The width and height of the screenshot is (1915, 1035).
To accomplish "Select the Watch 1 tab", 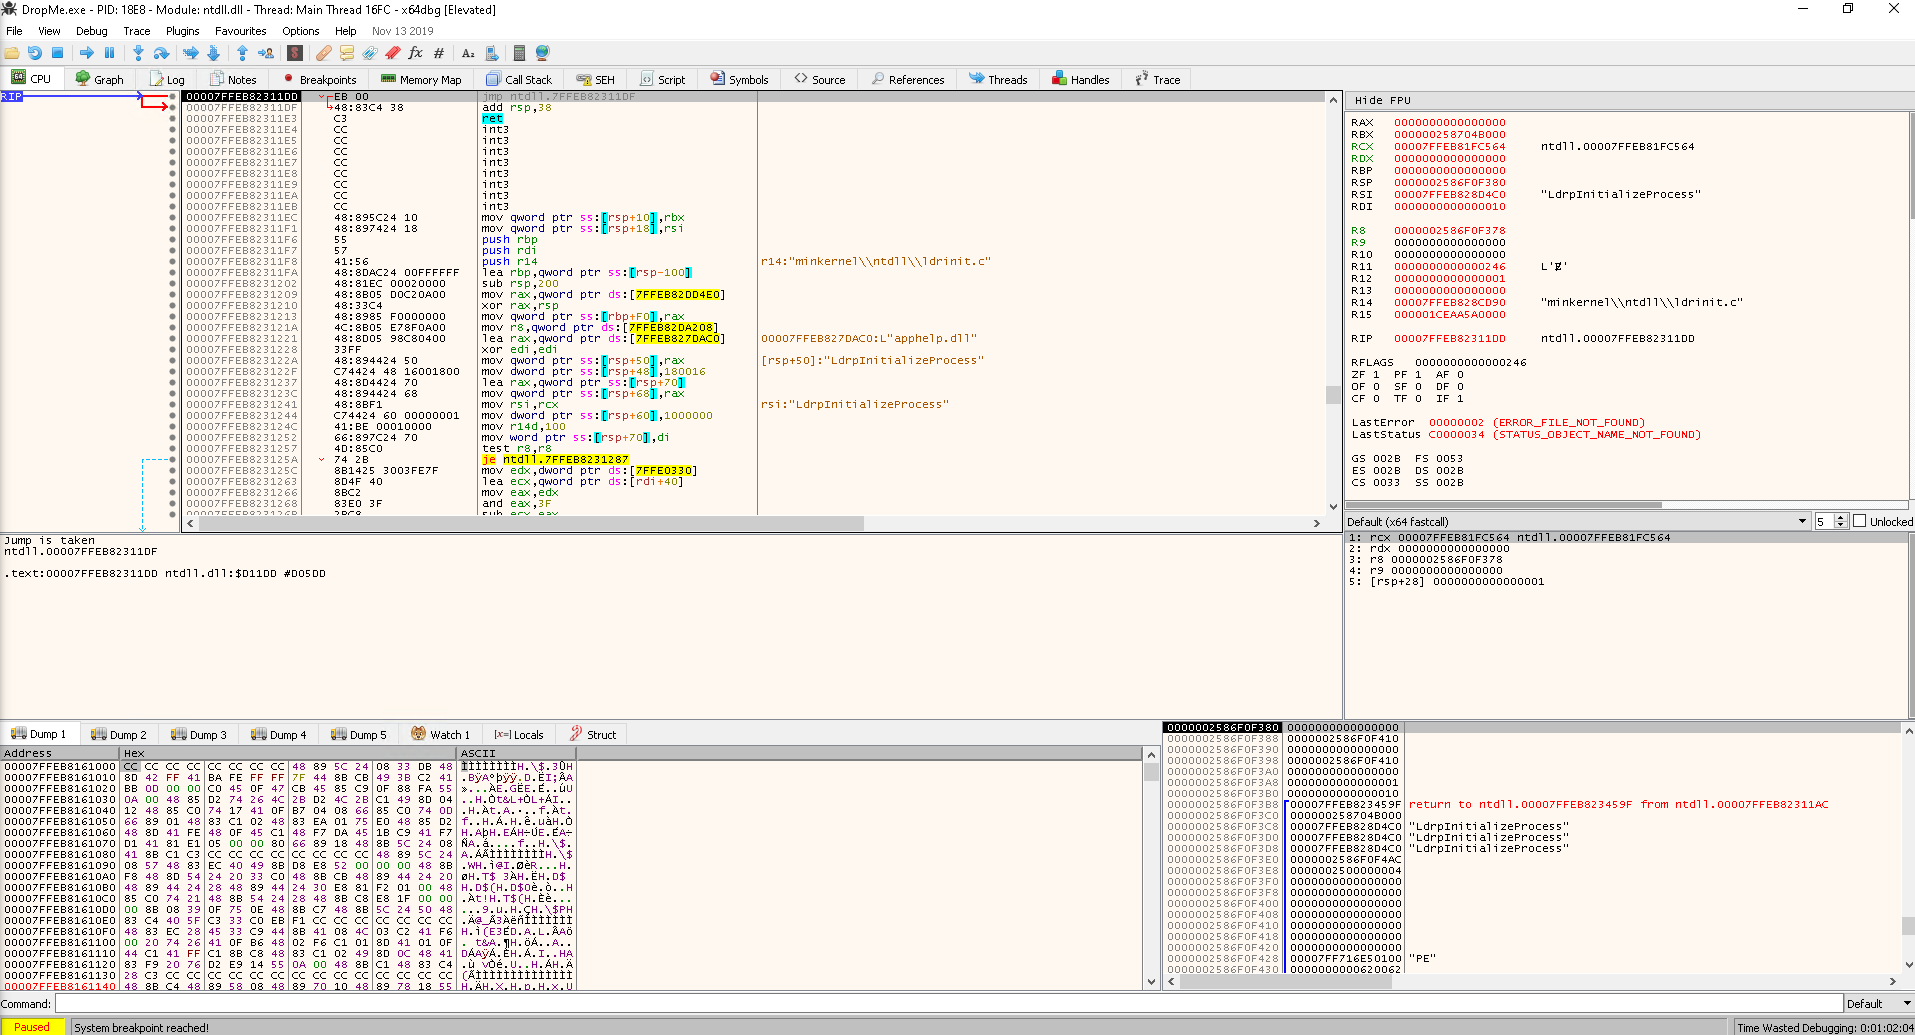I will pyautogui.click(x=440, y=734).
